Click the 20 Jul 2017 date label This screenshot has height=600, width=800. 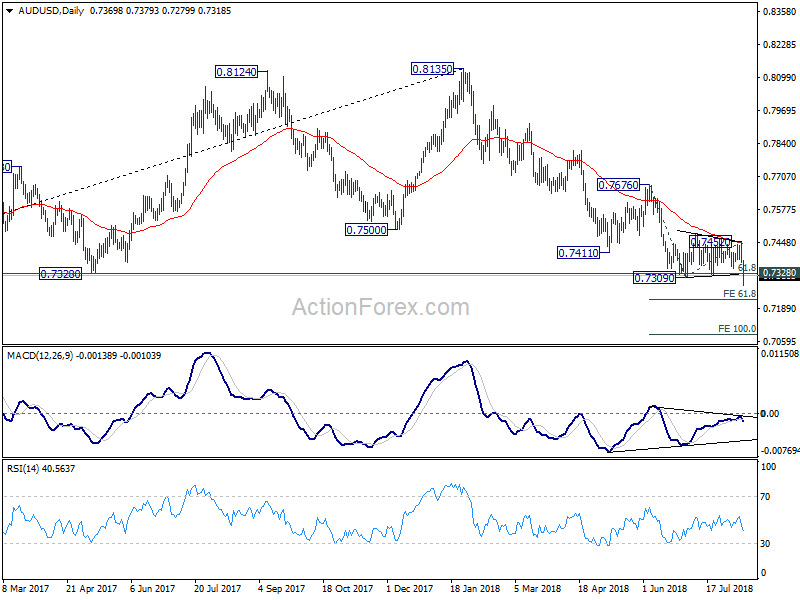click(x=217, y=588)
